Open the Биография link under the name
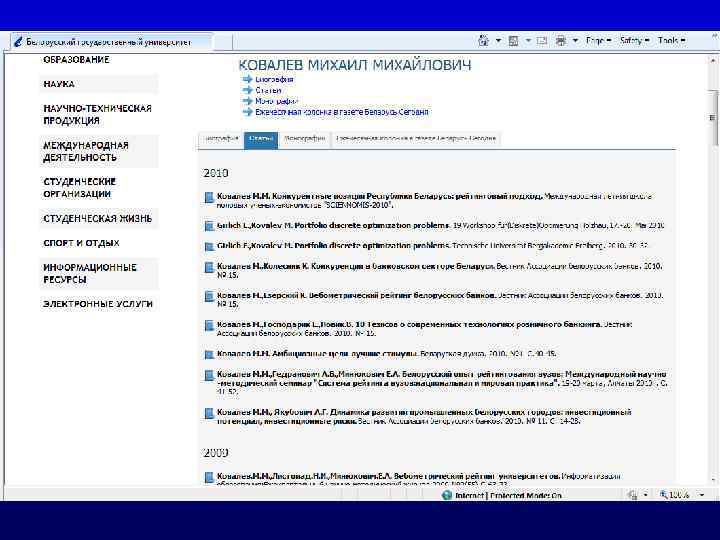Viewport: 720px width, 540px height. click(274, 79)
